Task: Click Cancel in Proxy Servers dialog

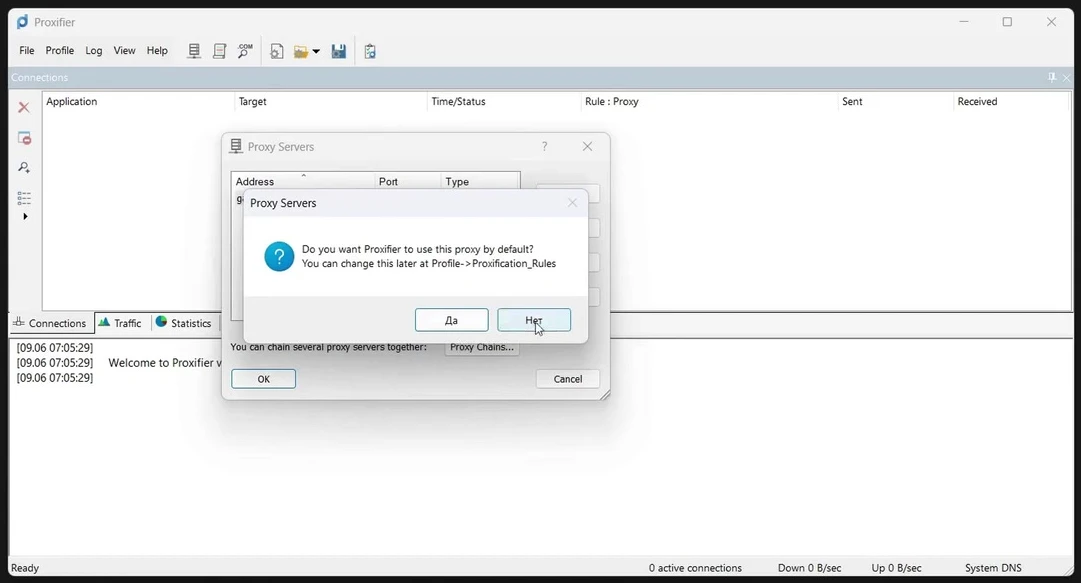Action: (x=568, y=379)
